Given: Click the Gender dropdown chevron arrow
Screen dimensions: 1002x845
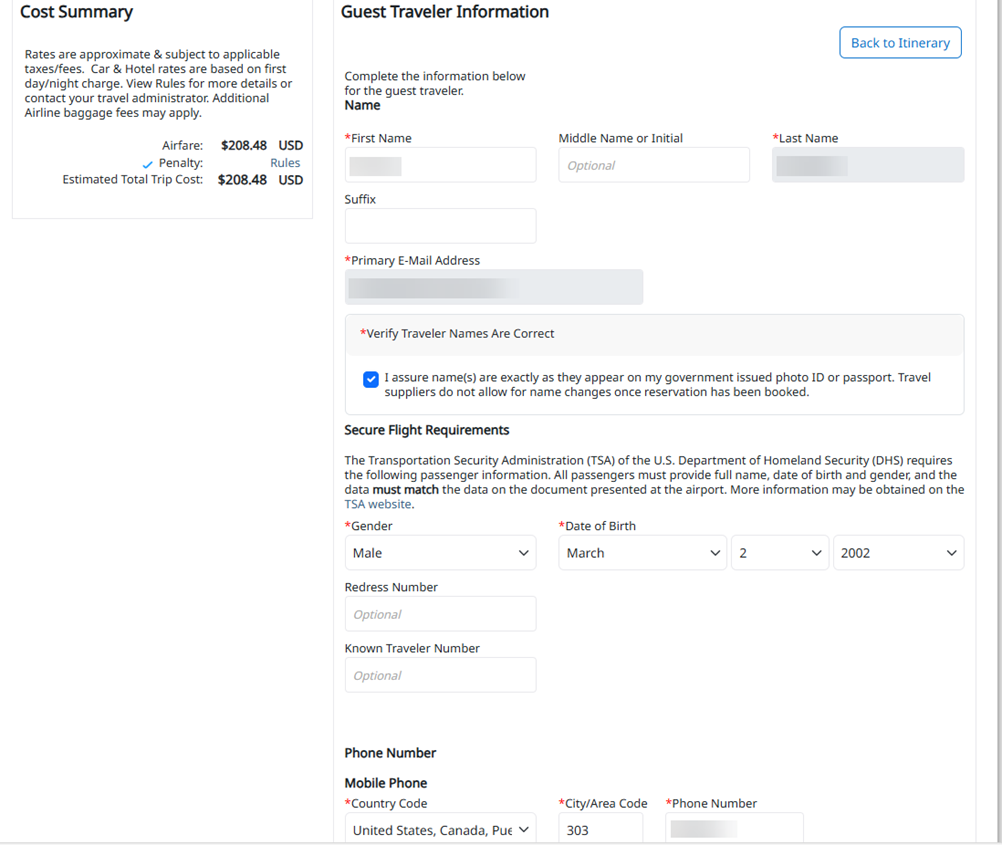Looking at the screenshot, I should point(523,553).
